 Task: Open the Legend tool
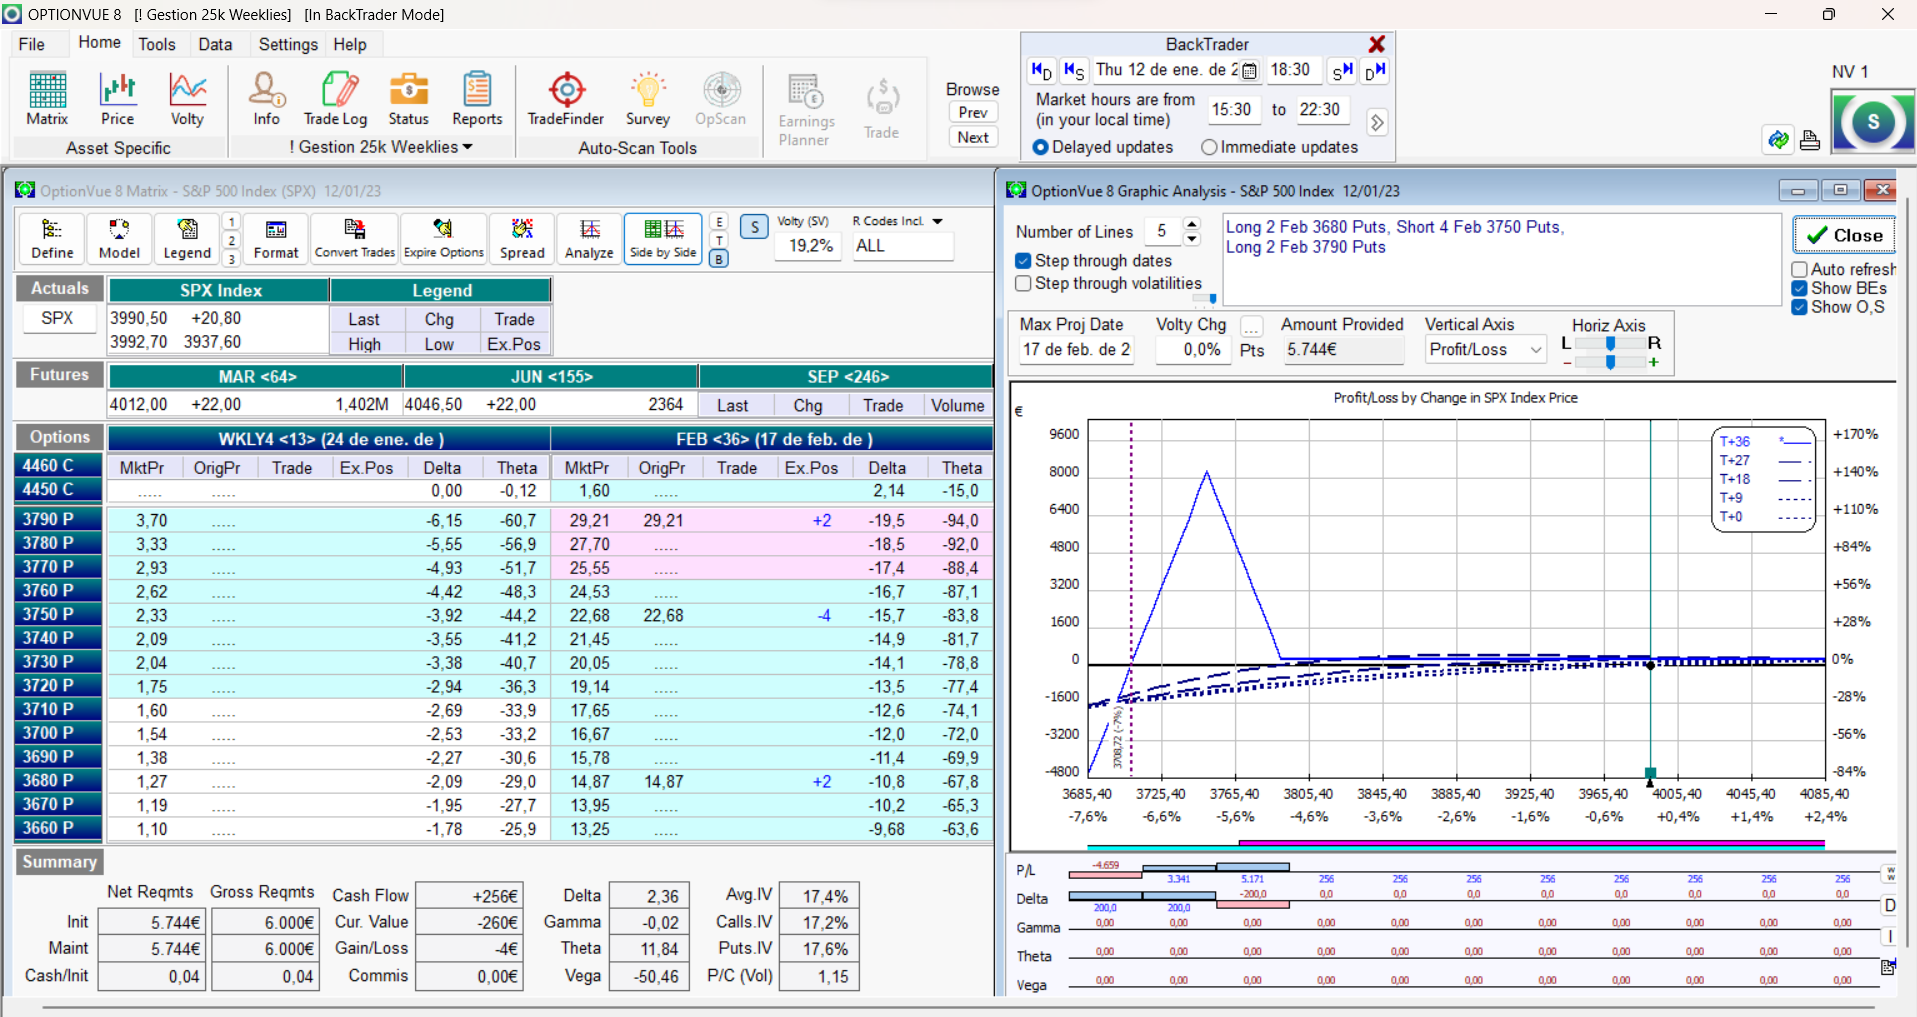pyautogui.click(x=187, y=239)
